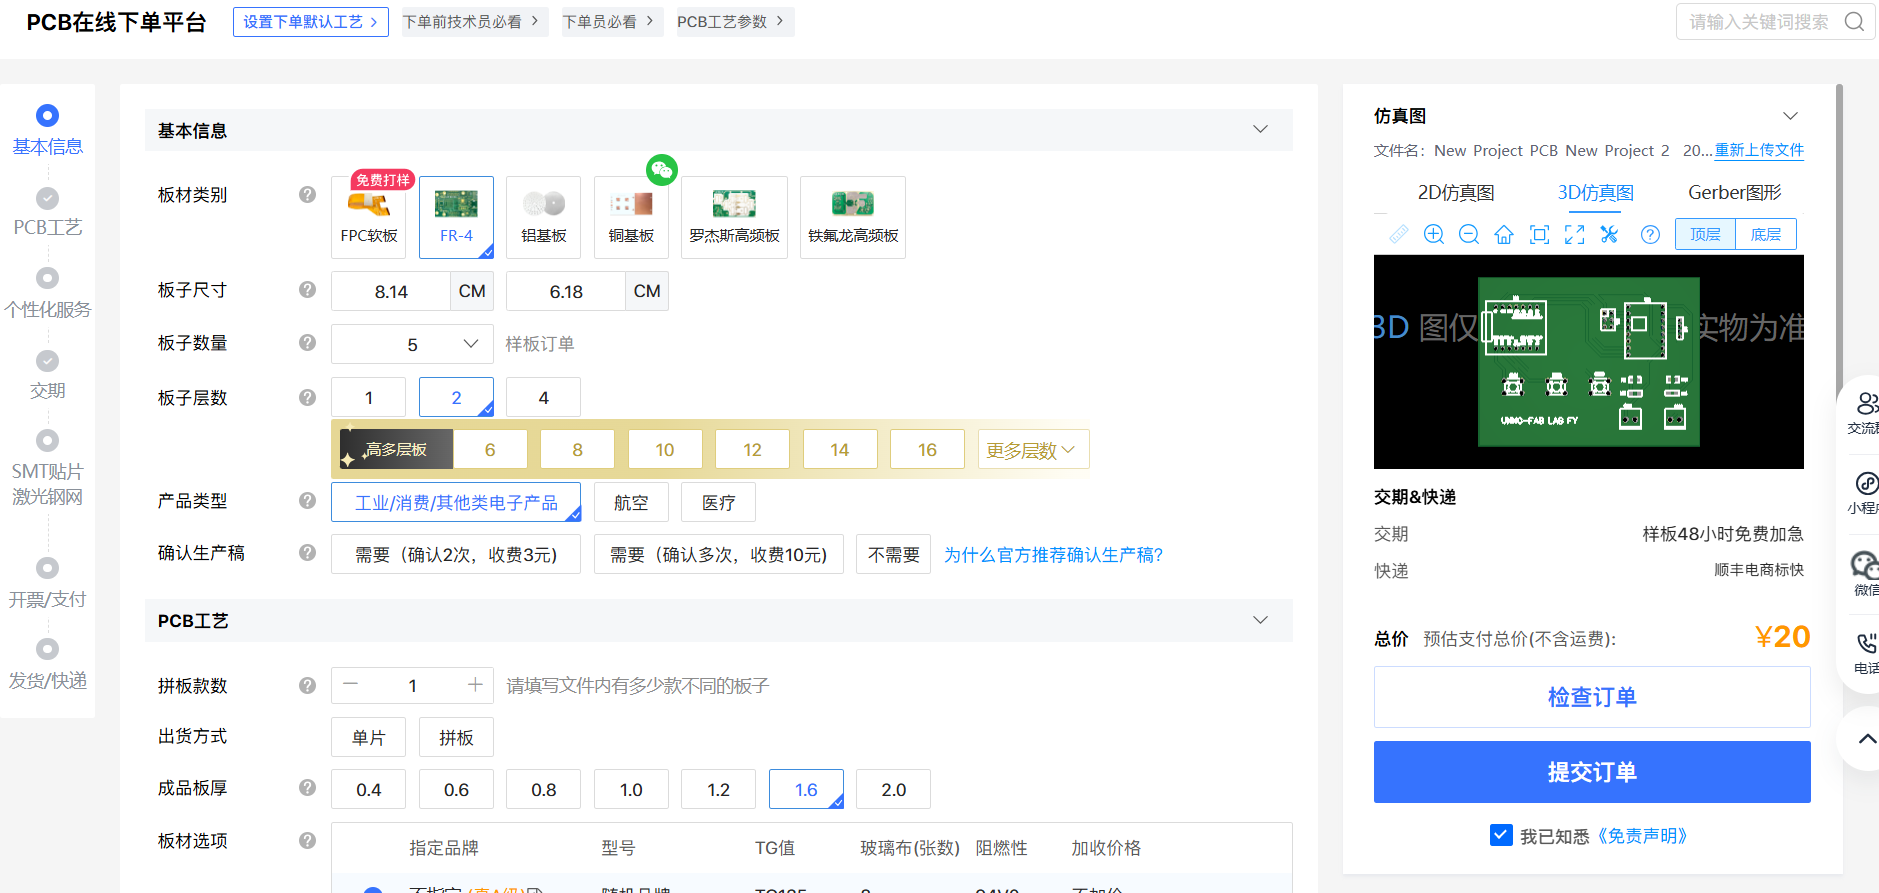The height and width of the screenshot is (893, 1879).
Task: Select 不需要 for production confirmation
Action: pyautogui.click(x=894, y=554)
